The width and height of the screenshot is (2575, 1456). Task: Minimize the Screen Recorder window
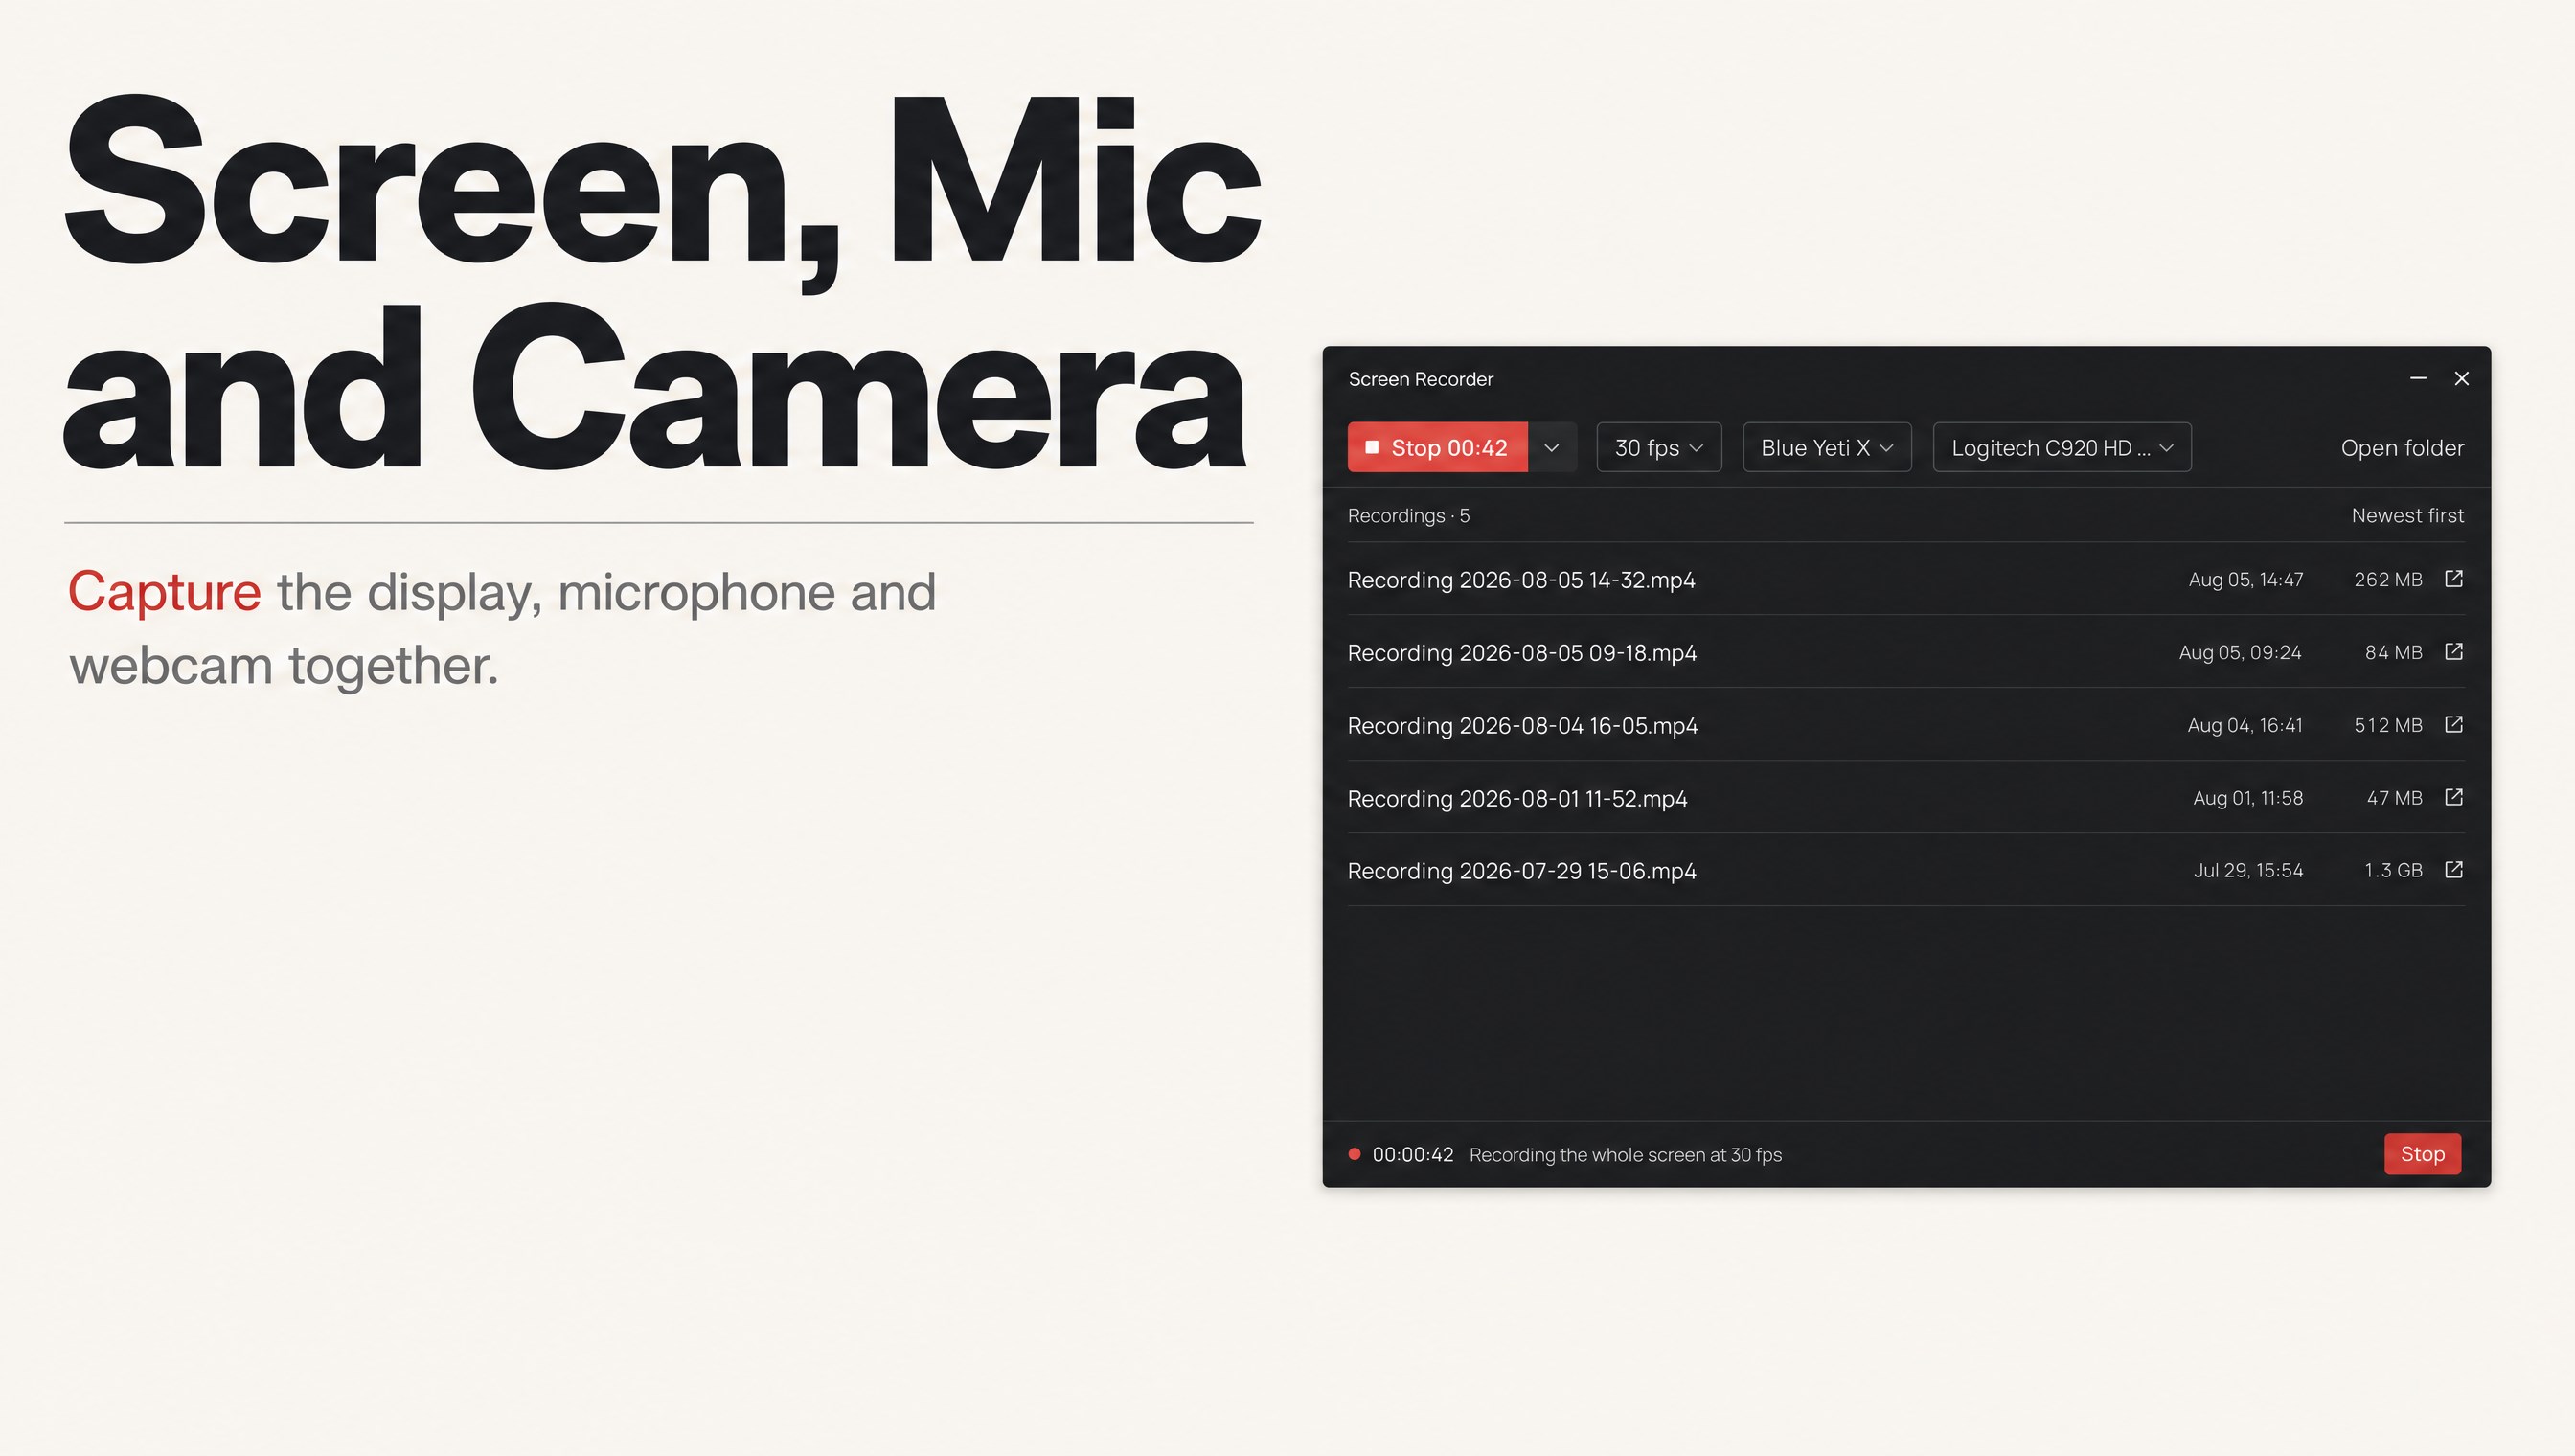[2418, 378]
